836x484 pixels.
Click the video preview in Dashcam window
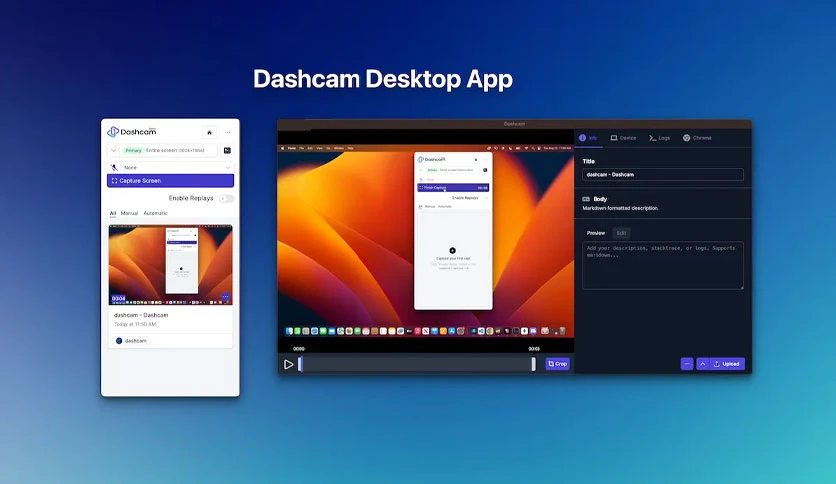(x=425, y=241)
